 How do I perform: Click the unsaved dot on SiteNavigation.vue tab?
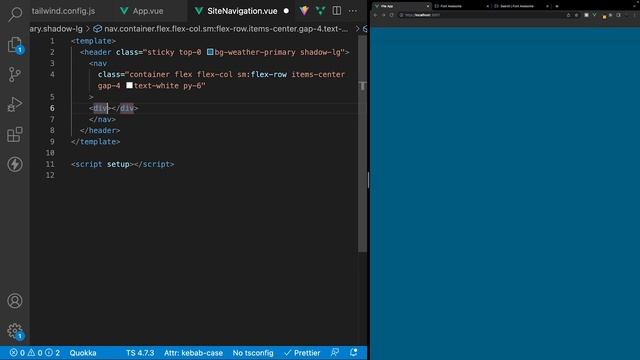[286, 11]
